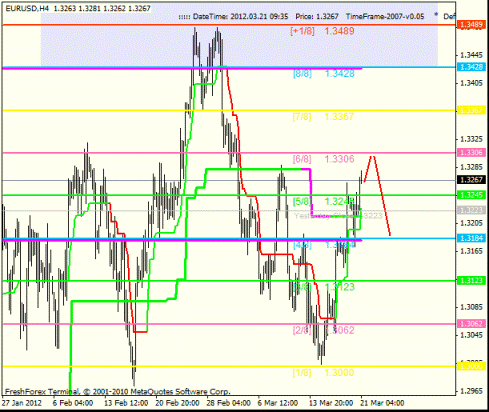This screenshot has width=489, height=412.
Task: Click the Price: 1.3267 header readout
Action: [x=317, y=16]
